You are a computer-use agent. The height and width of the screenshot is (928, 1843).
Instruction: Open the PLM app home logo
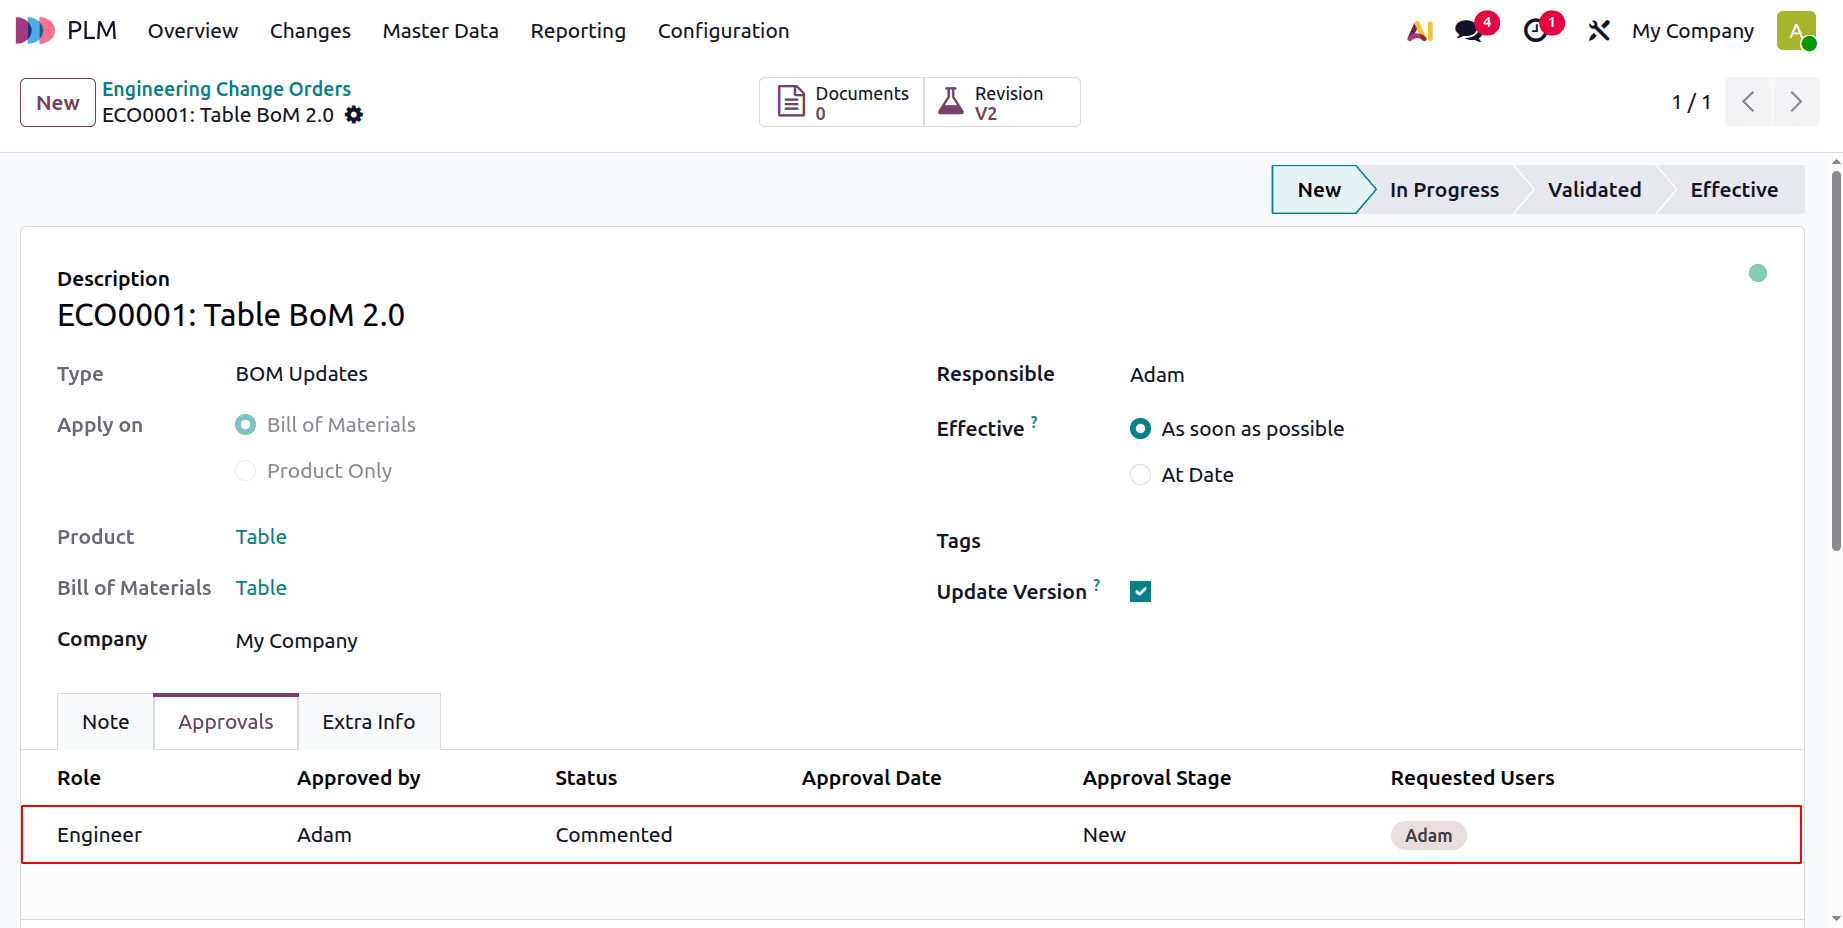pyautogui.click(x=35, y=31)
